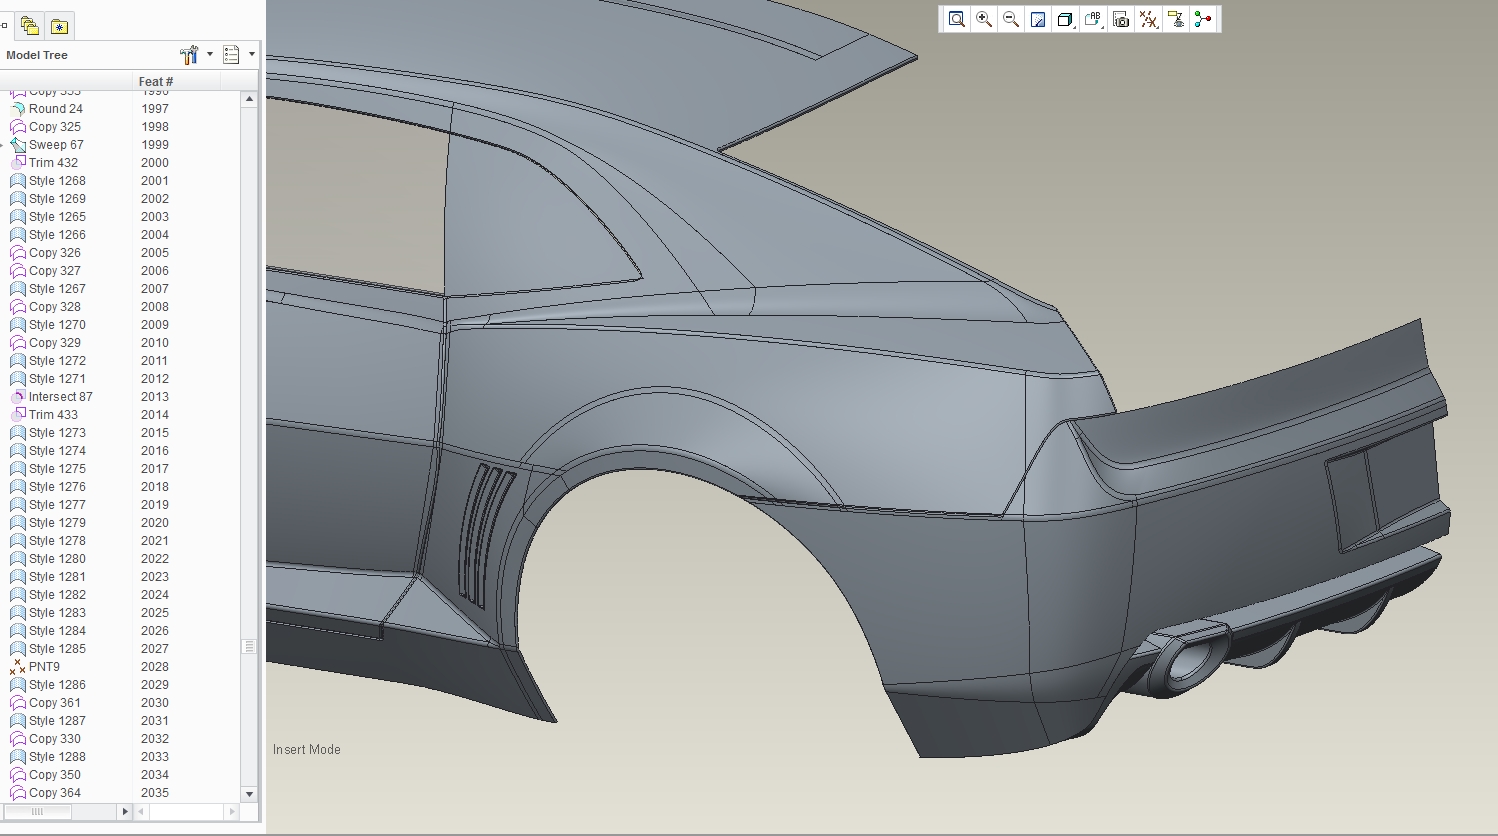1498x836 pixels.
Task: Select the Copy 330 feature
Action: (x=55, y=739)
